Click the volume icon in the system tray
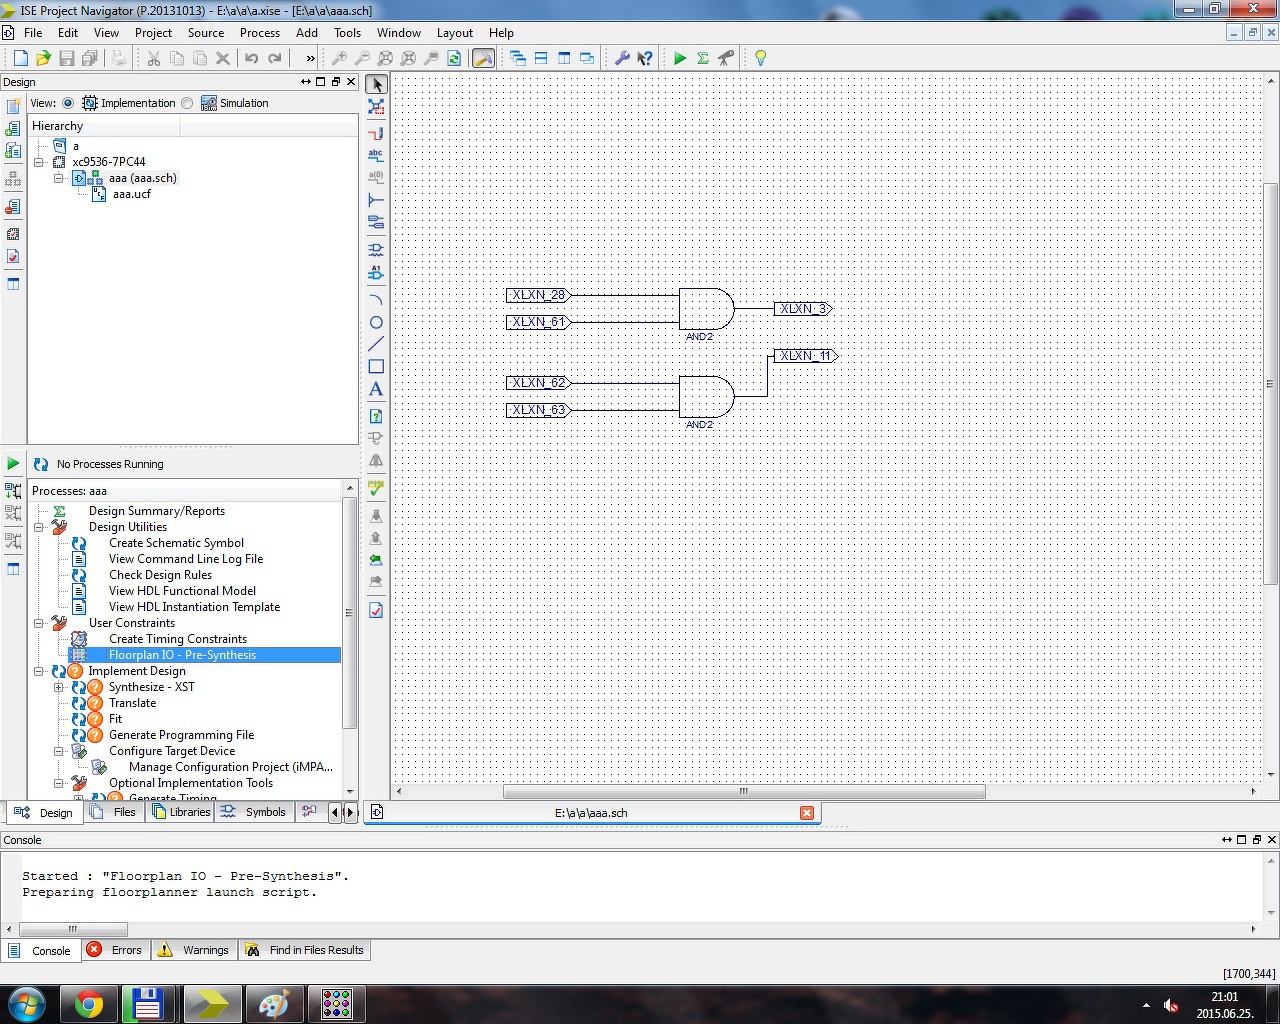 (1170, 1005)
